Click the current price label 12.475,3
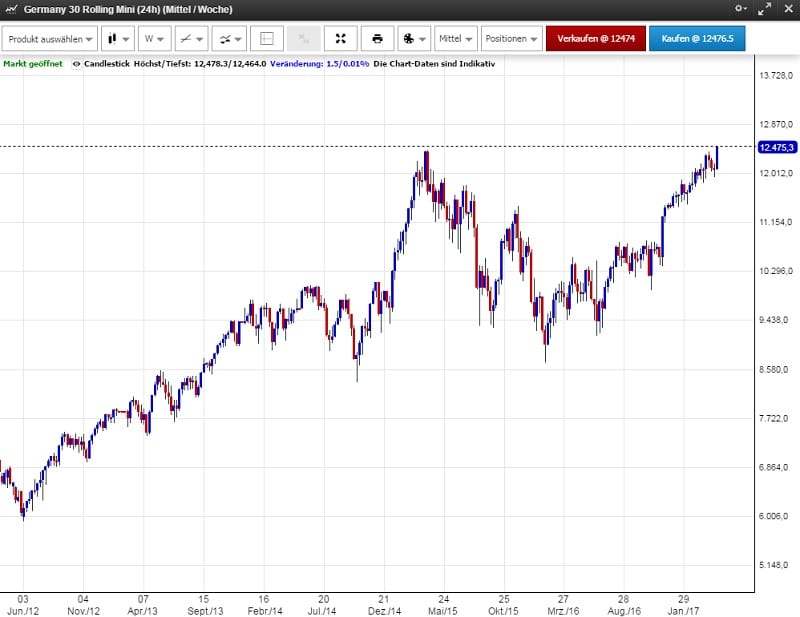 pyautogui.click(x=777, y=147)
